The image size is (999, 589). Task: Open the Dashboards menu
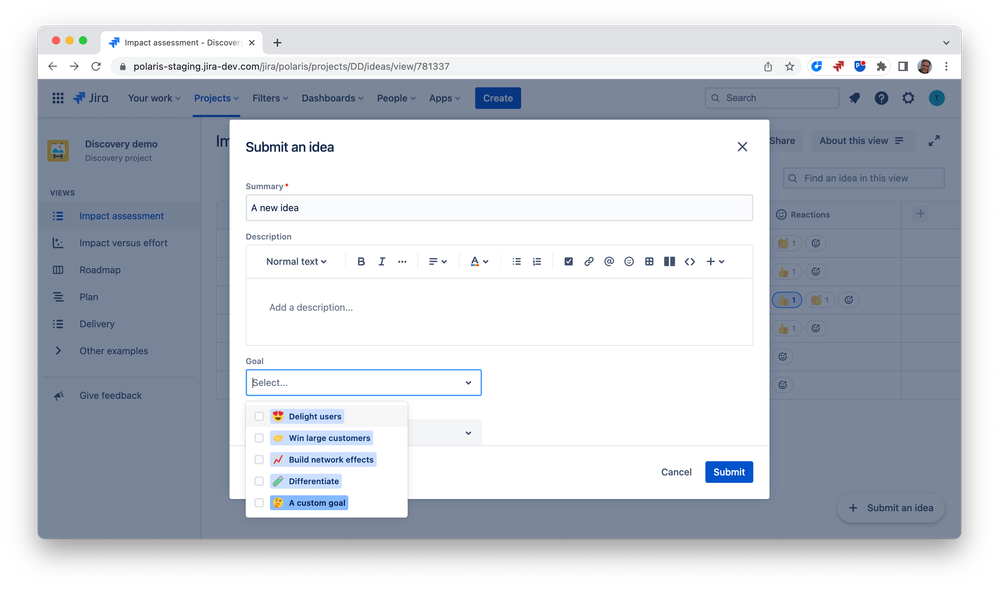pos(332,98)
